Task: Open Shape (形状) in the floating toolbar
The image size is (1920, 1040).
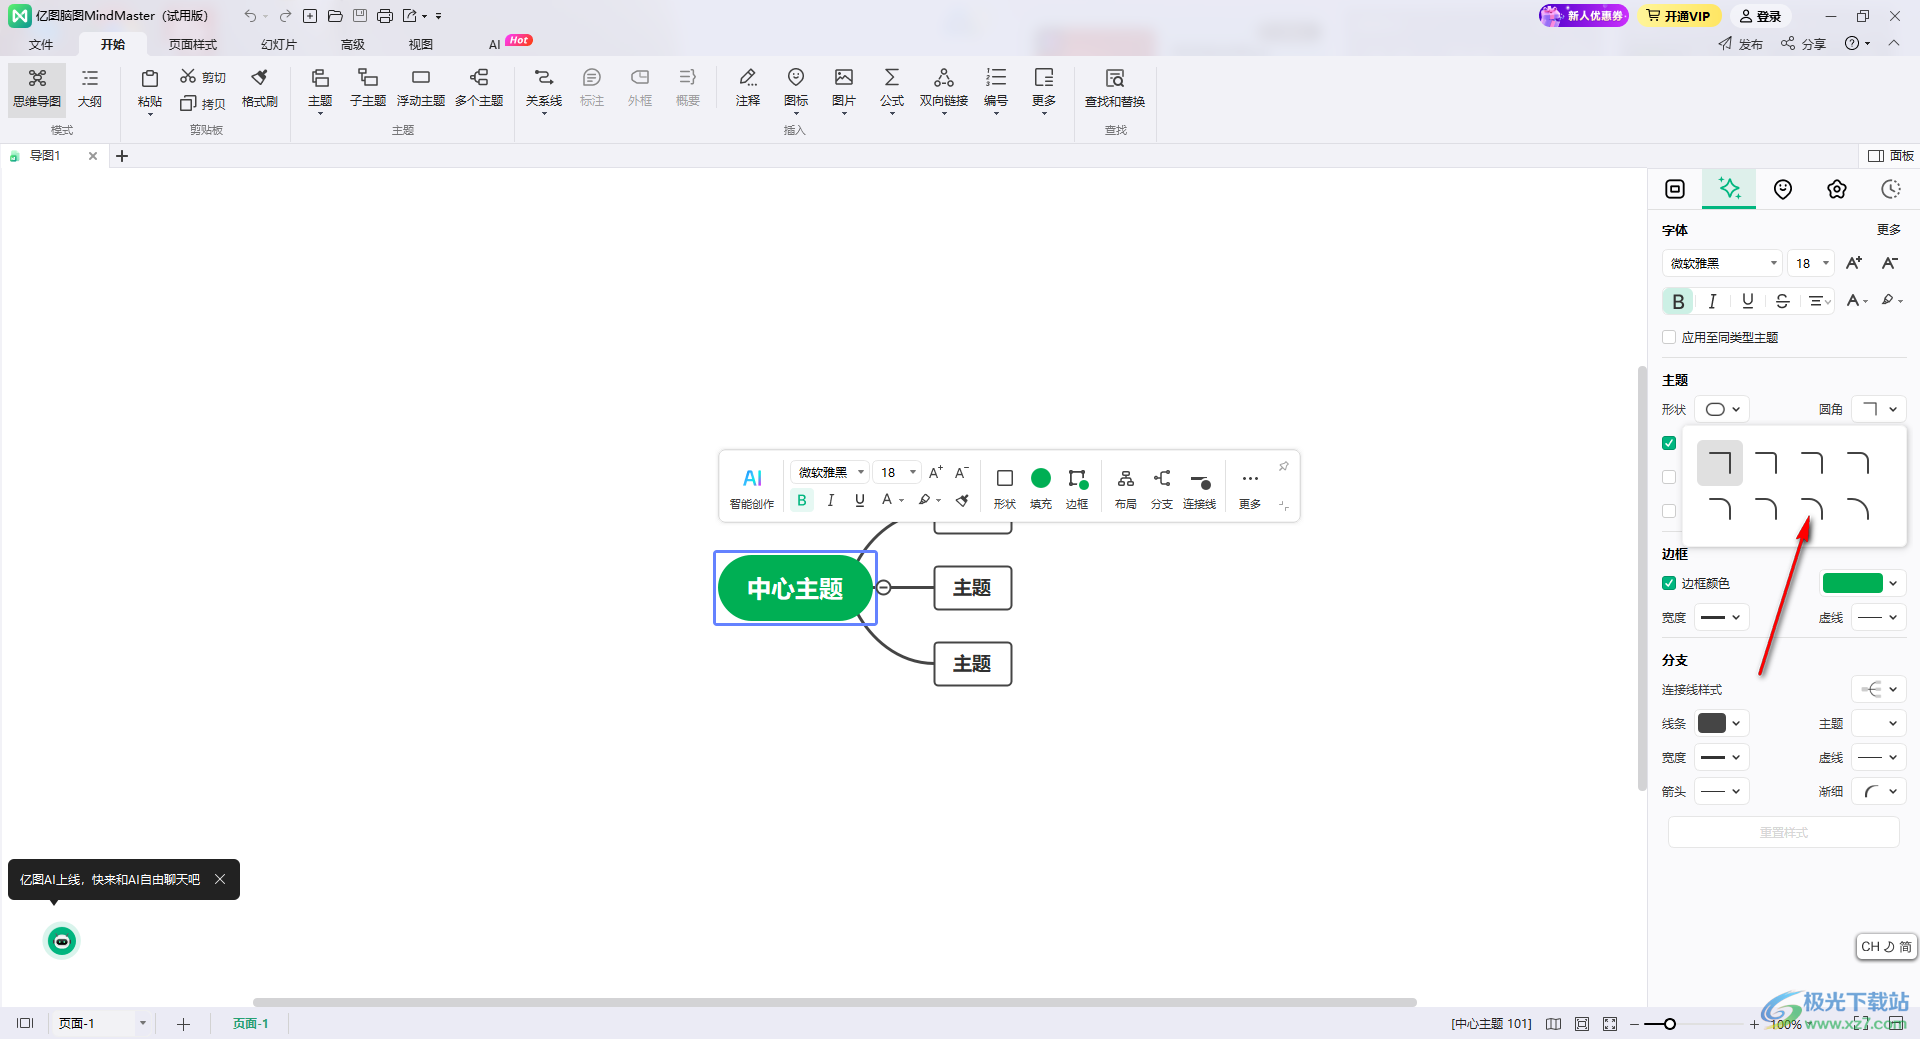Action: [1005, 488]
